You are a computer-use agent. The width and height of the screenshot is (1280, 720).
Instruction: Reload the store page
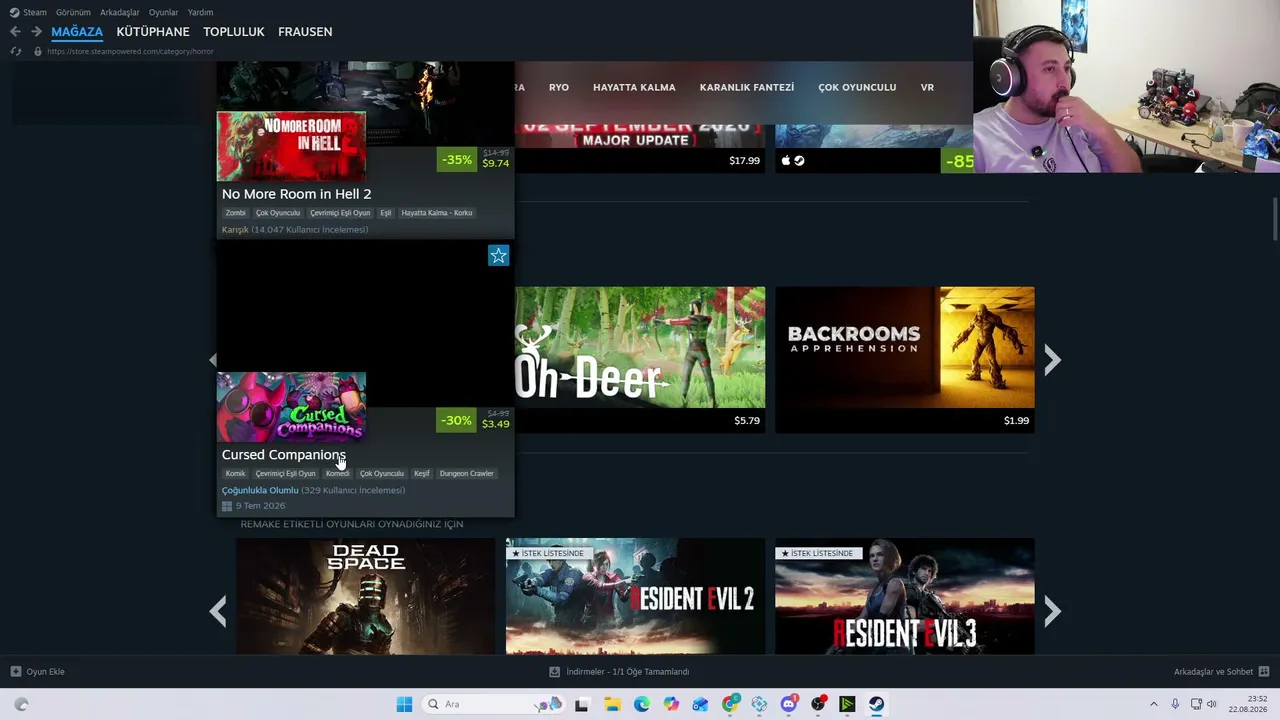tap(15, 51)
